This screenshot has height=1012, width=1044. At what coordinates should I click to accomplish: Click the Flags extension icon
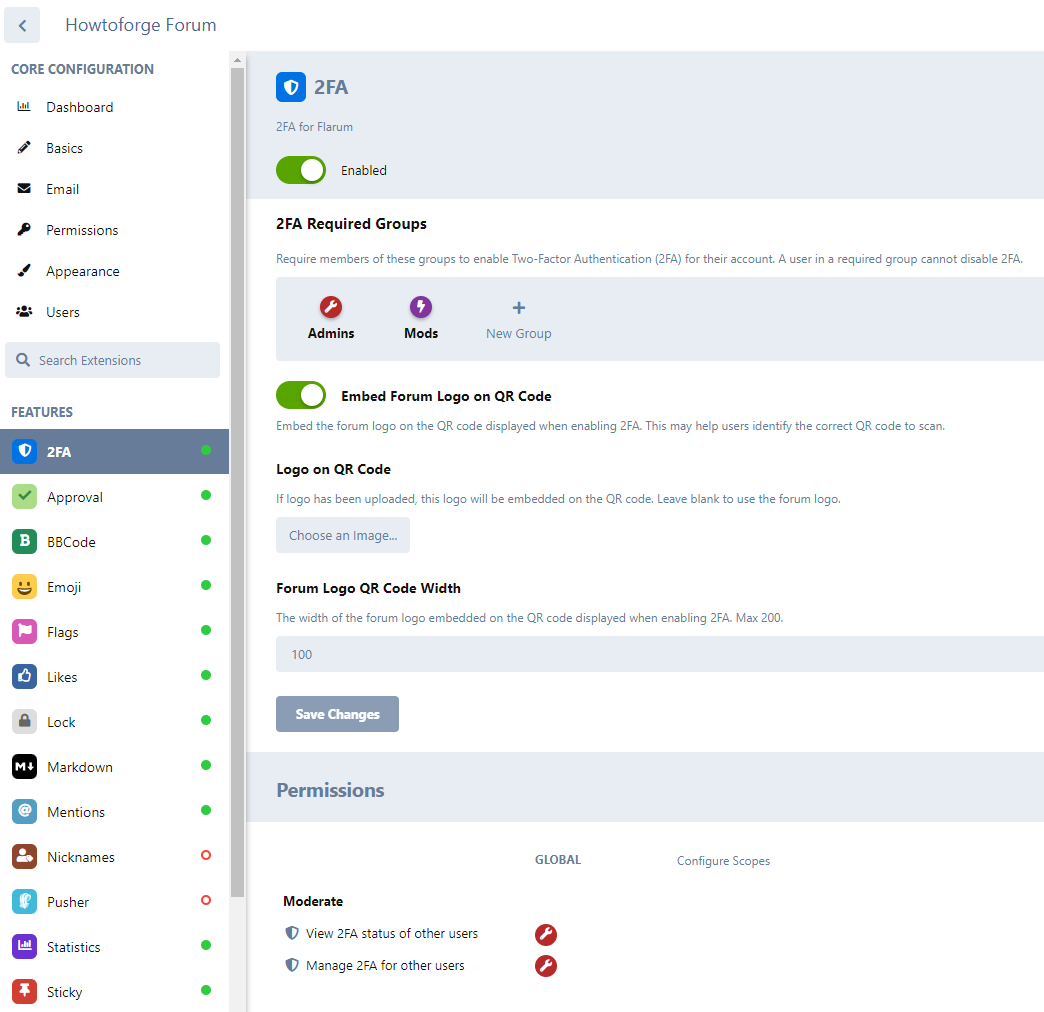[x=24, y=632]
